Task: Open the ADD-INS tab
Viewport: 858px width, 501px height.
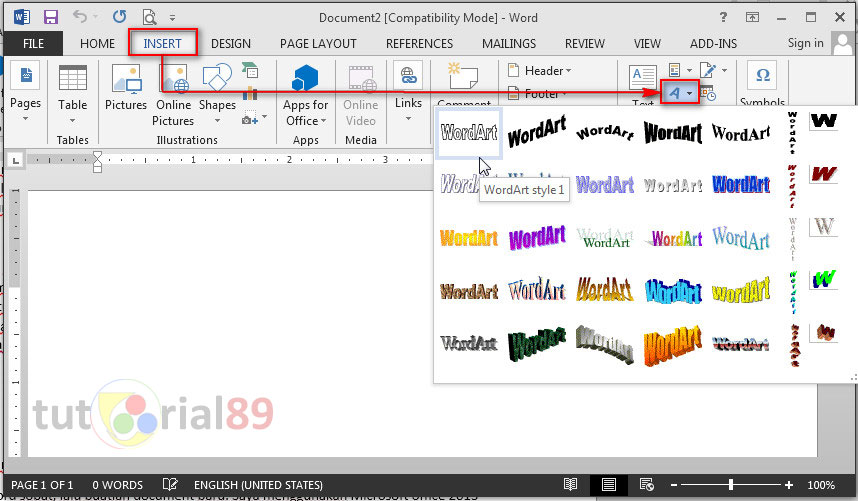Action: [713, 43]
